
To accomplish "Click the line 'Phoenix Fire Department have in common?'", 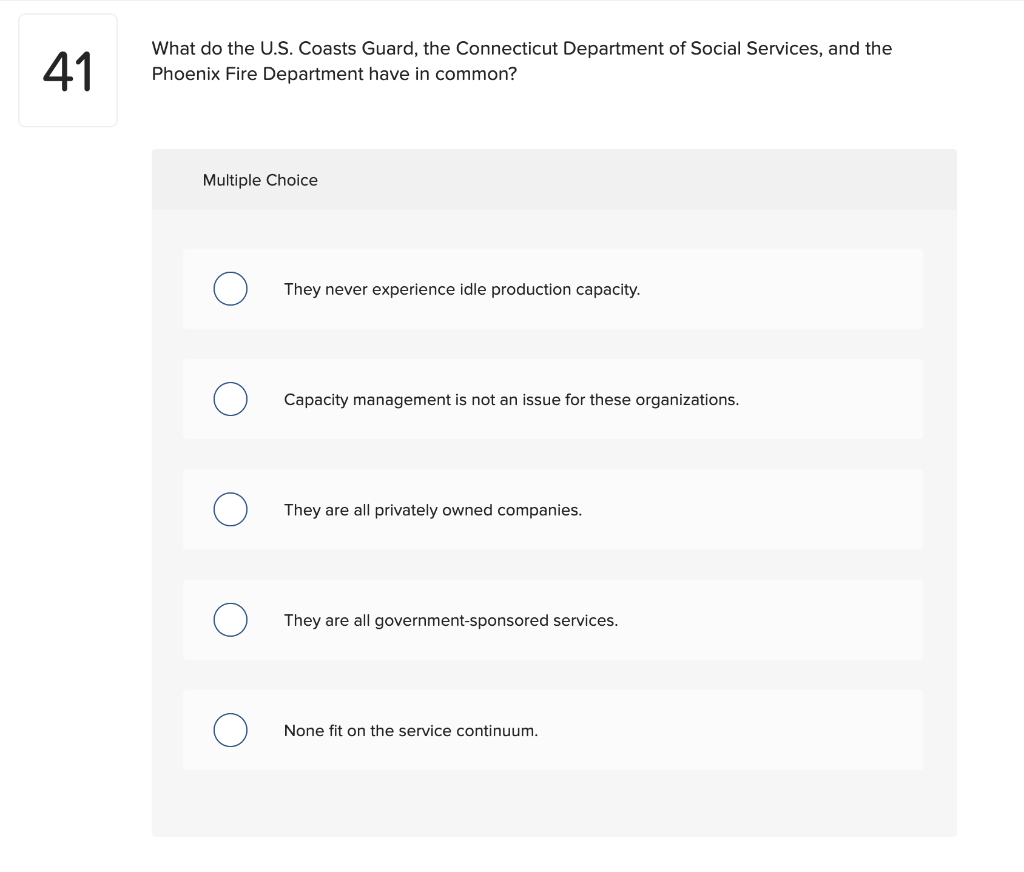I will coord(334,74).
